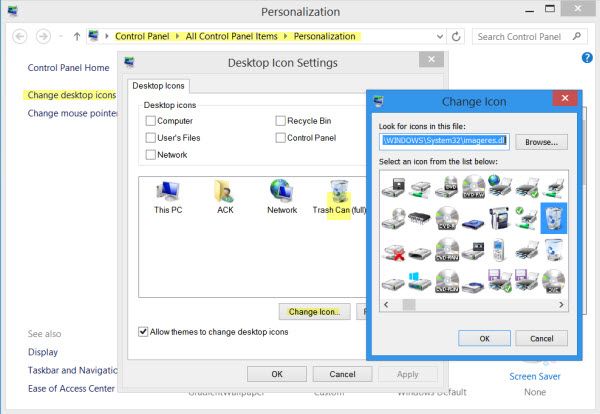Screen dimensions: 600x414
Task: Open the Change desktop icons link
Action: coord(72,95)
